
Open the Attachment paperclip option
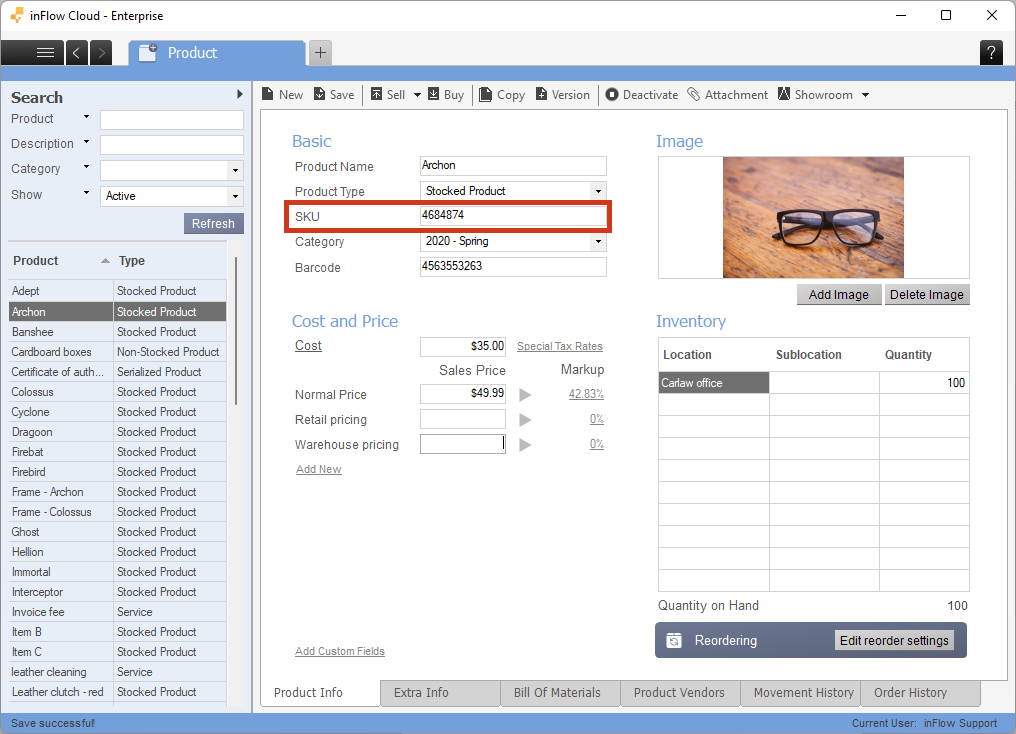point(727,95)
